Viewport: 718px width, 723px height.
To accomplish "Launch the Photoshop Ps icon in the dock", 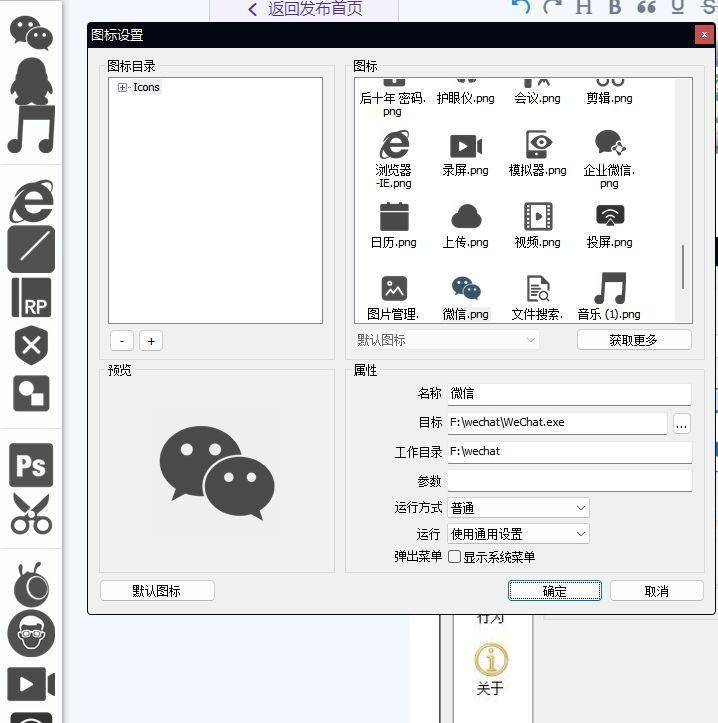I will (31, 465).
